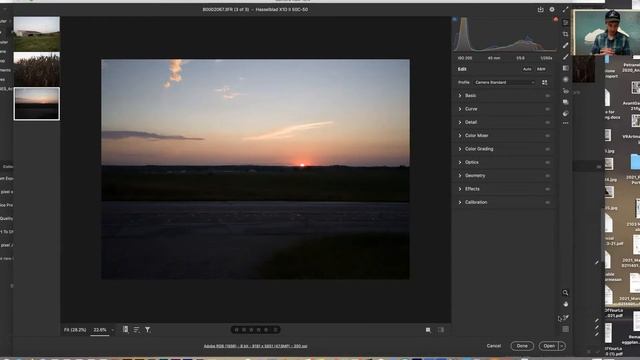Browse profiles with the grid icon
This screenshot has height=360, width=640.
[x=544, y=82]
